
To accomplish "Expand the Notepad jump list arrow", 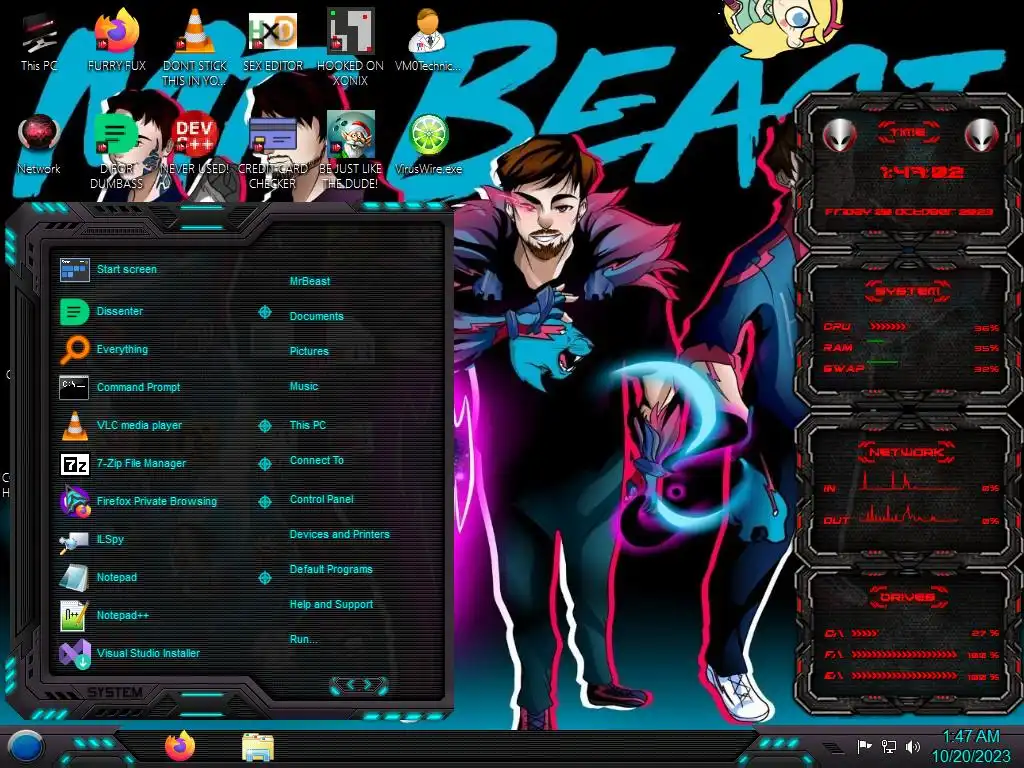I will coord(264,578).
